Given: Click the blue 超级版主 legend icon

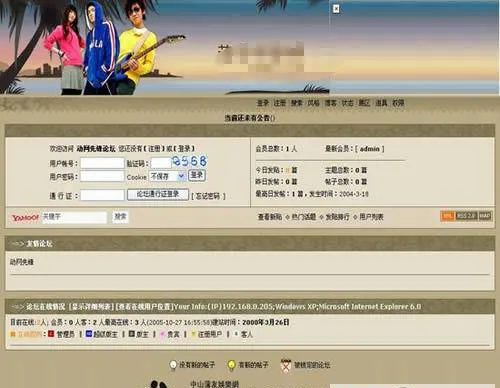Looking at the screenshot, I should click(89, 333).
